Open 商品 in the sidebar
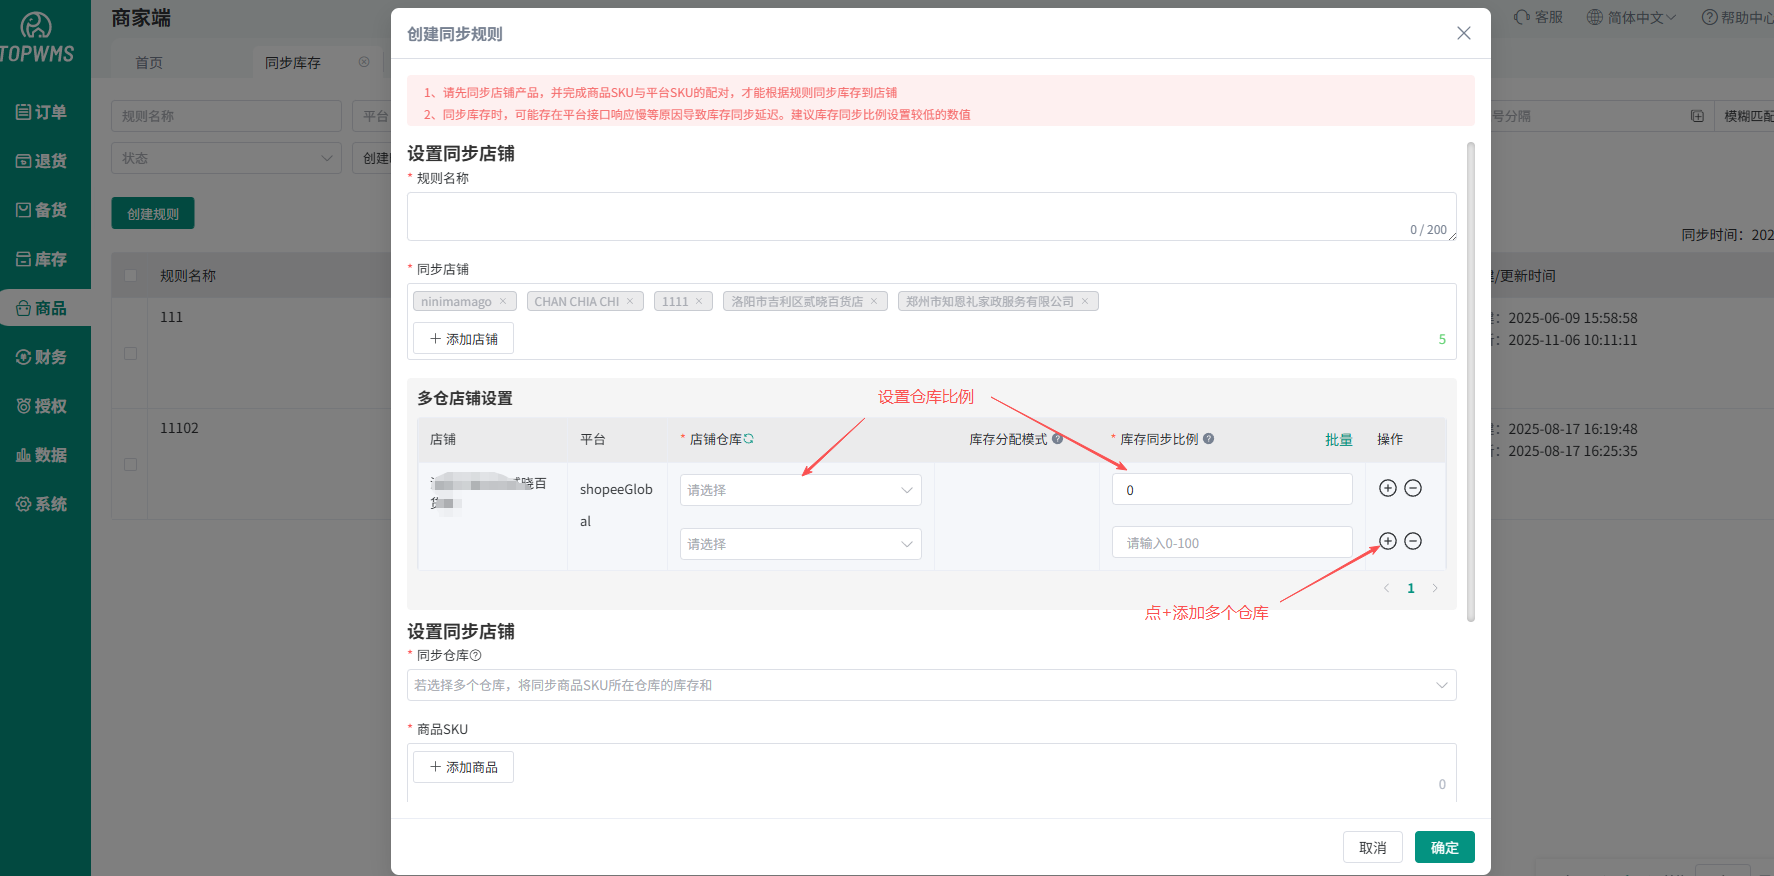 pyautogui.click(x=42, y=308)
